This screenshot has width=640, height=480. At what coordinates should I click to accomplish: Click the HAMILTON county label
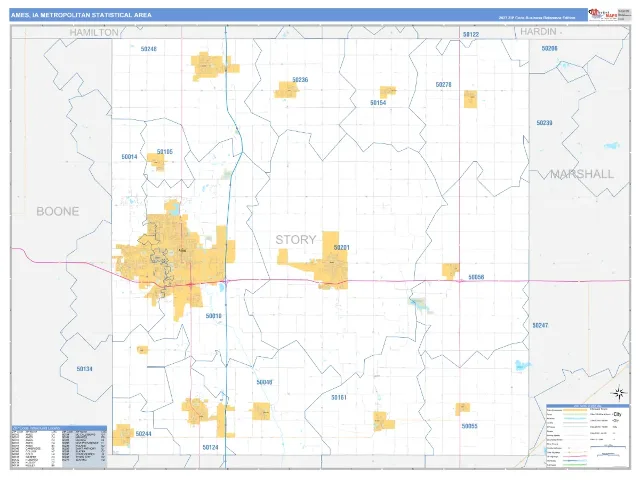94,32
